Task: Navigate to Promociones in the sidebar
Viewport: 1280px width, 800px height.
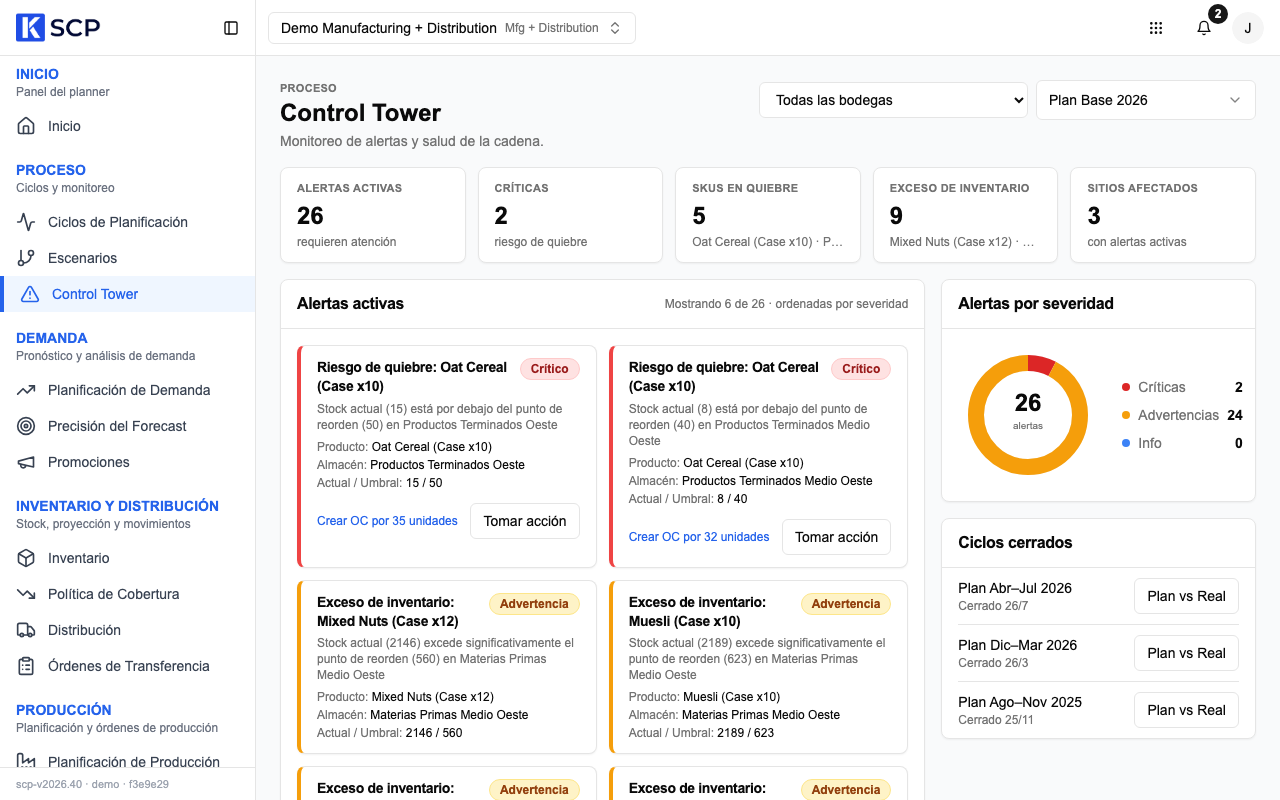Action: [x=128, y=462]
